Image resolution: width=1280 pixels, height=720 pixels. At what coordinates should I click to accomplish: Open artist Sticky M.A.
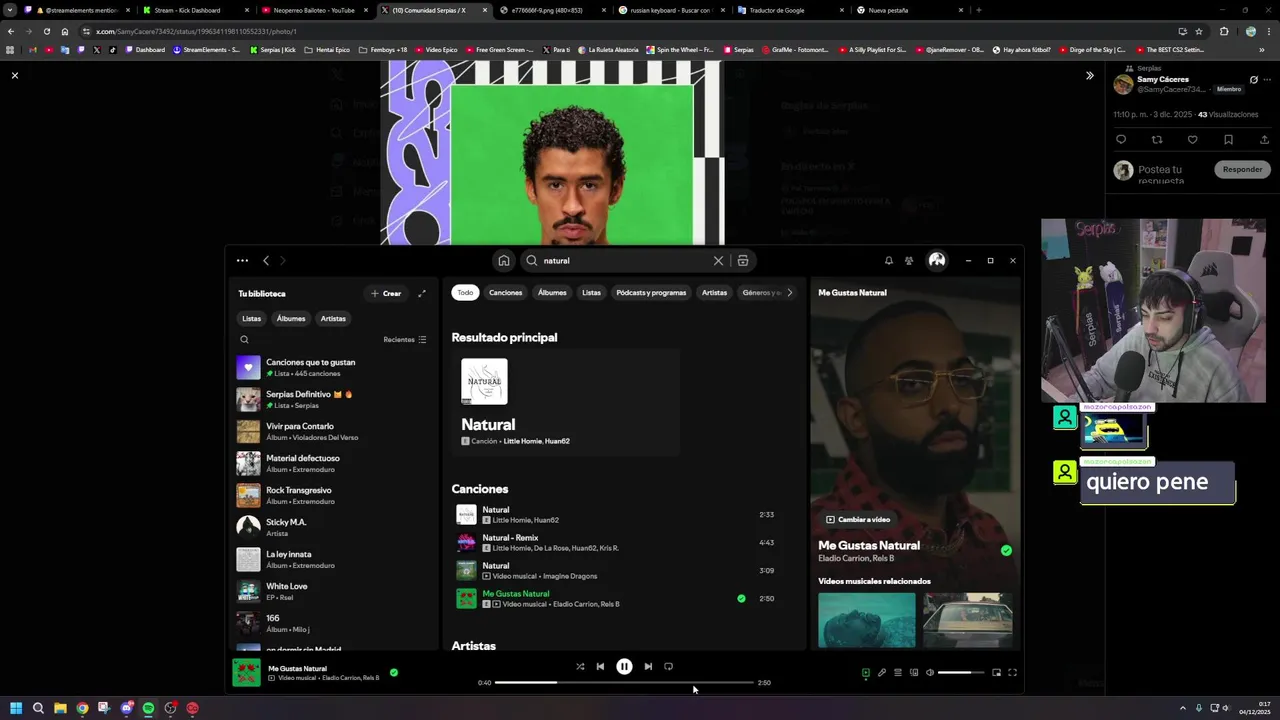click(x=334, y=527)
